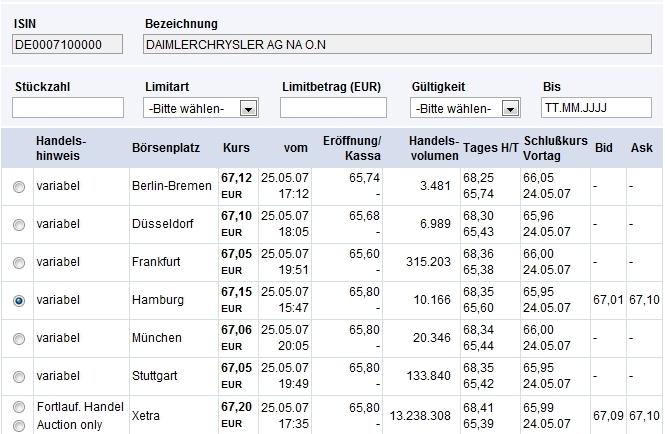665x434 pixels.
Task: Select Xetra Auction only radio button
Action: click(19, 425)
